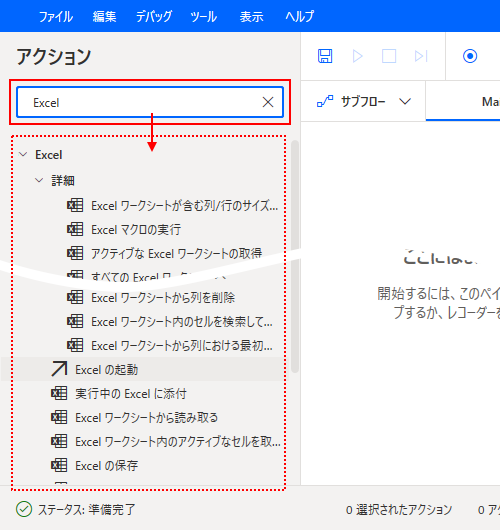Collapse the 詳細 subgroup chevron
Image resolution: width=500 pixels, height=530 pixels.
tap(39, 180)
